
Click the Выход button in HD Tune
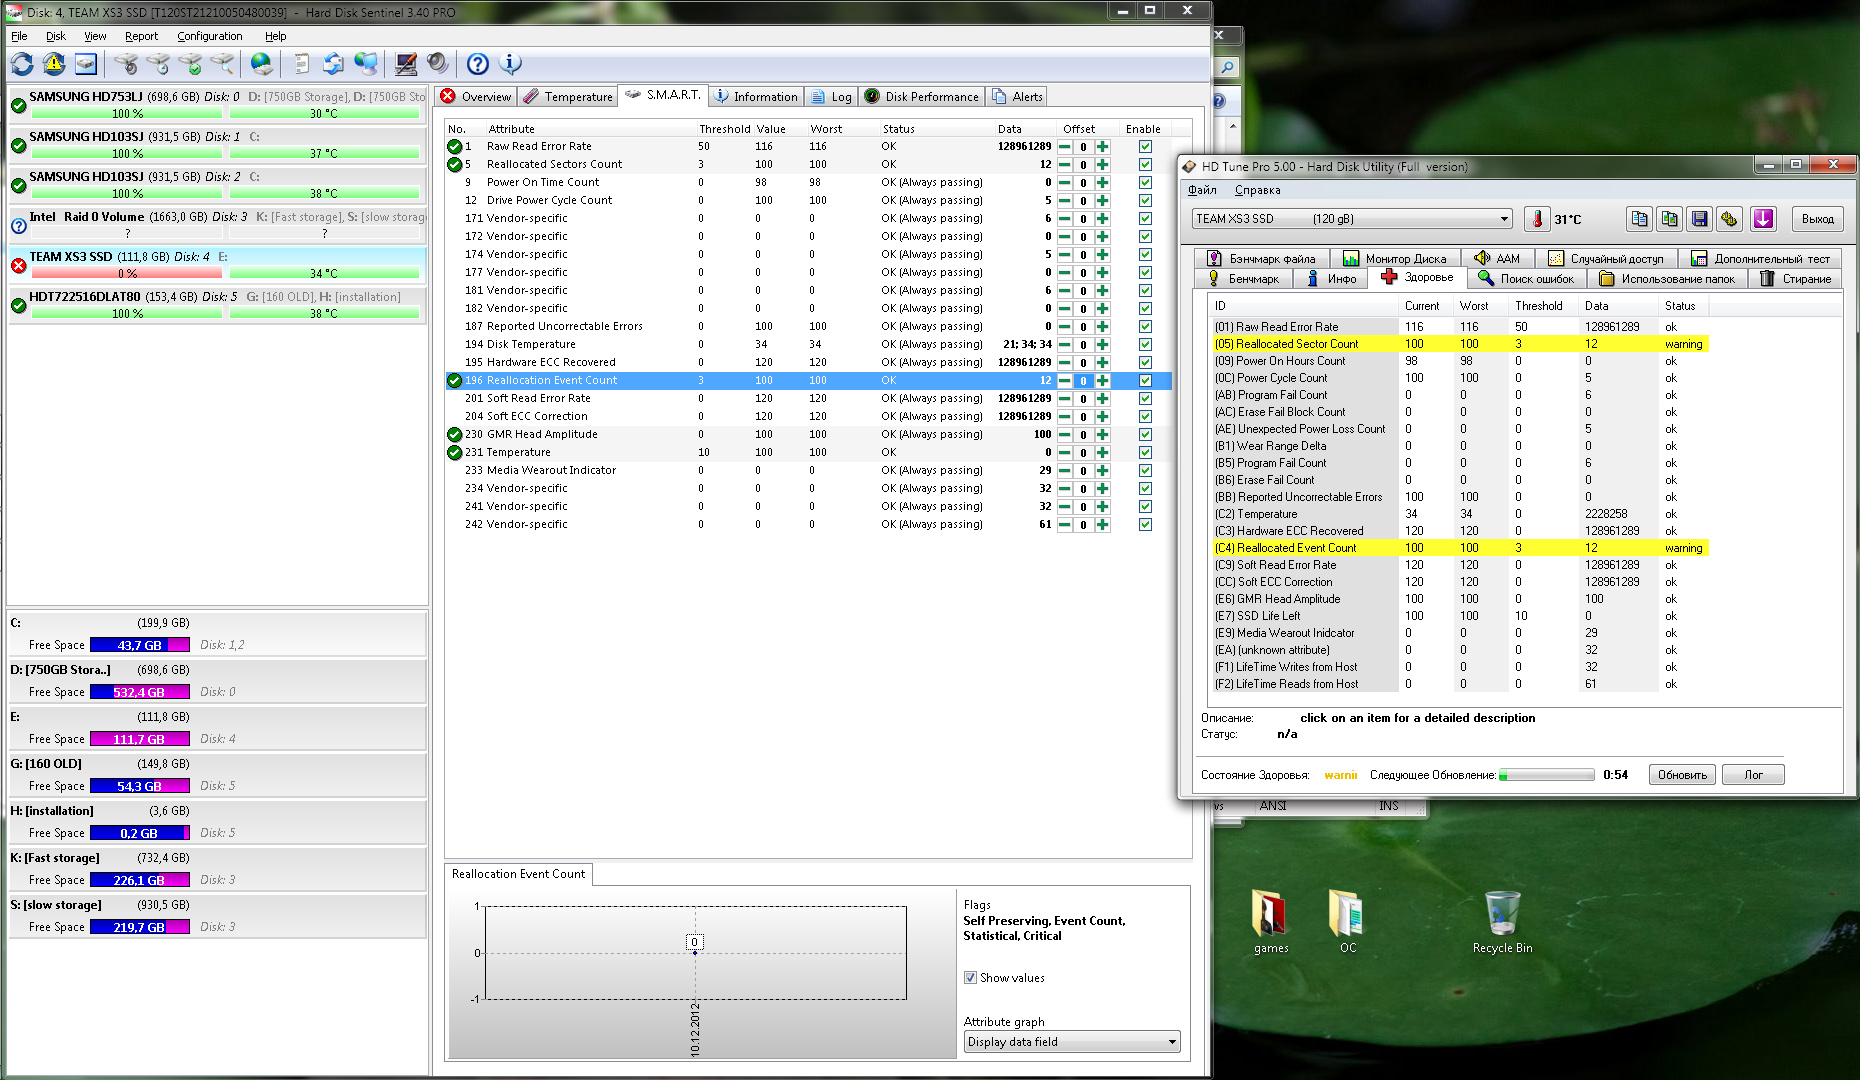(x=1817, y=219)
